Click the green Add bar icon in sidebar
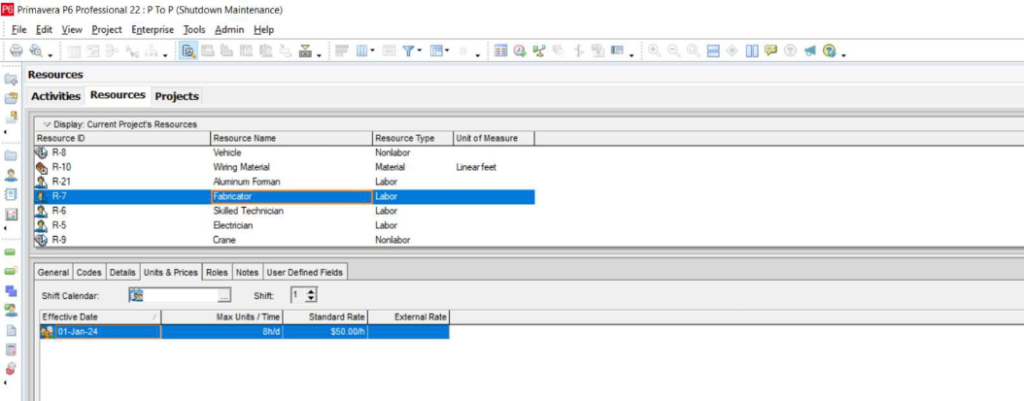This screenshot has height=401, width=1024. click(11, 252)
